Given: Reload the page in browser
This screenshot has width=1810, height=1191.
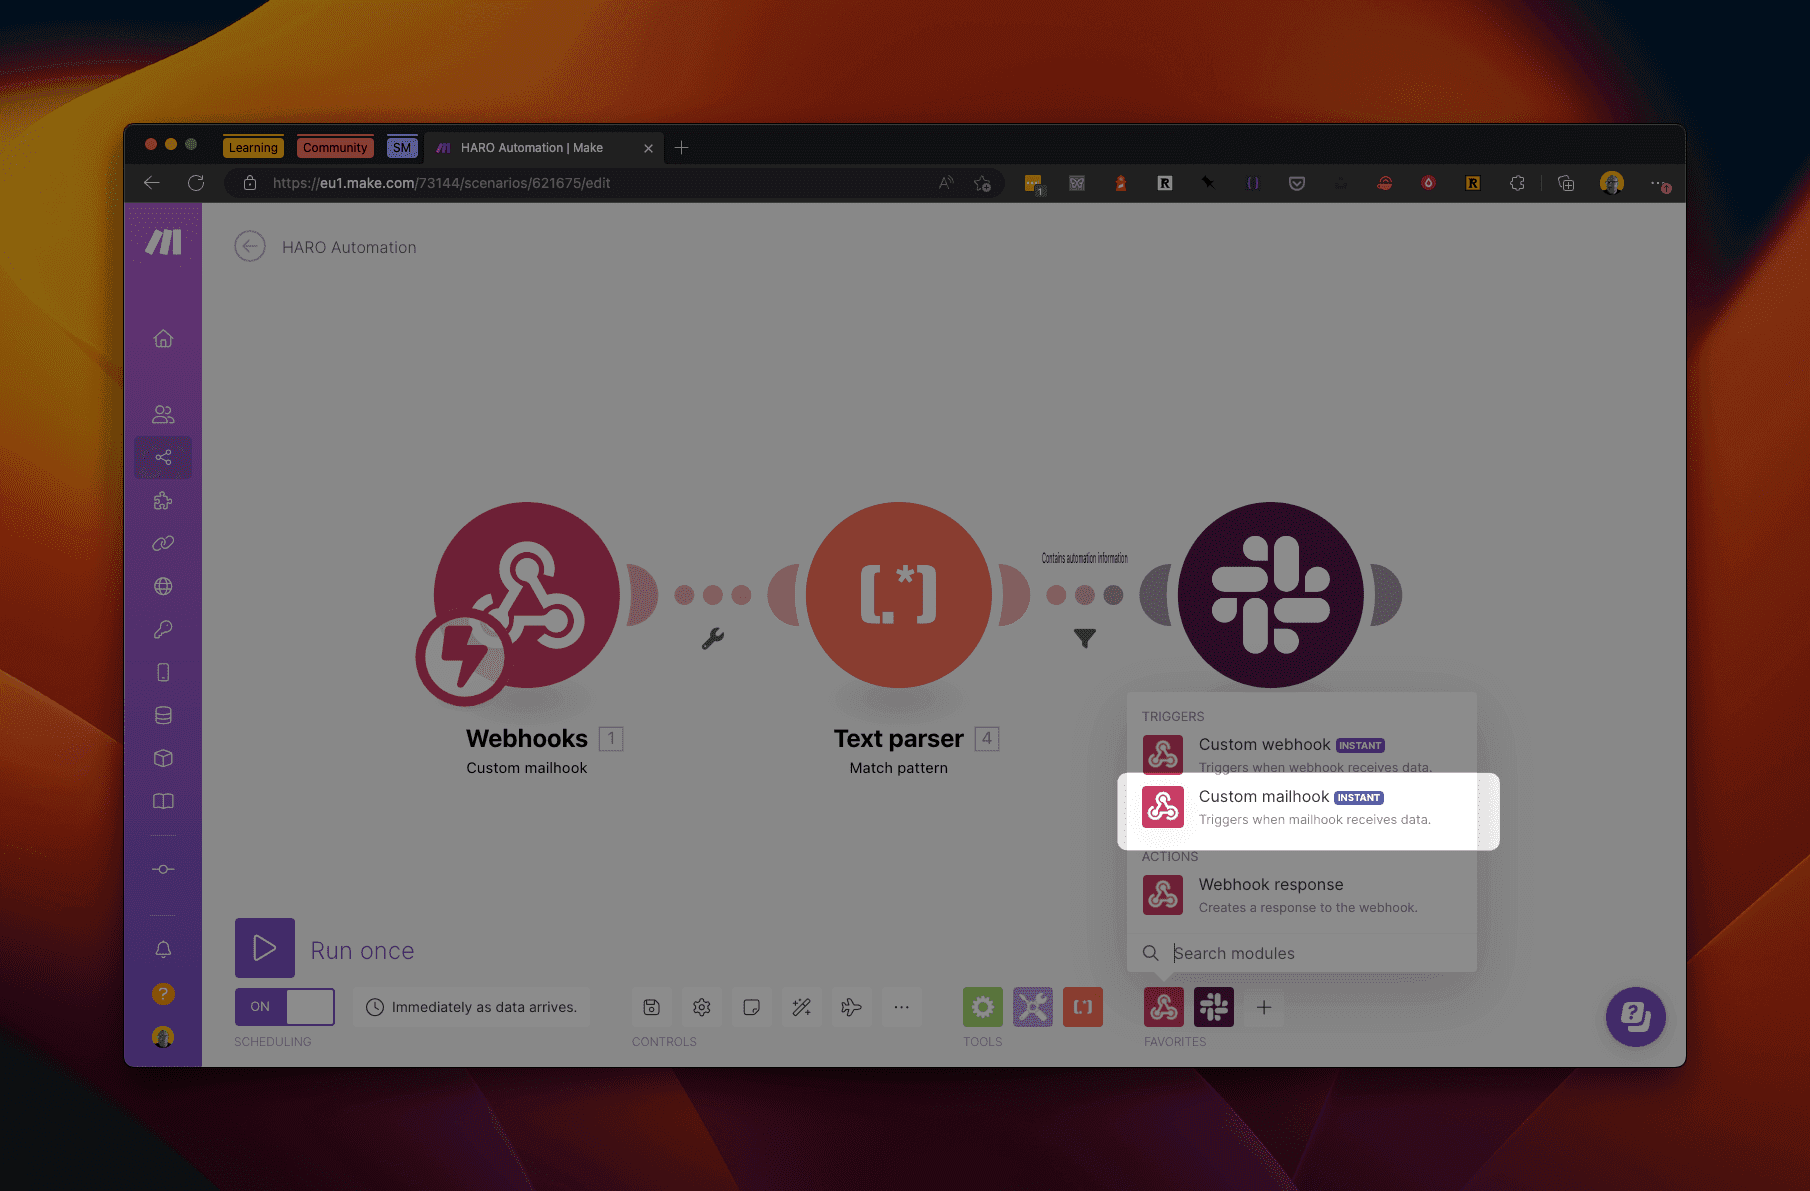Looking at the screenshot, I should pos(196,183).
